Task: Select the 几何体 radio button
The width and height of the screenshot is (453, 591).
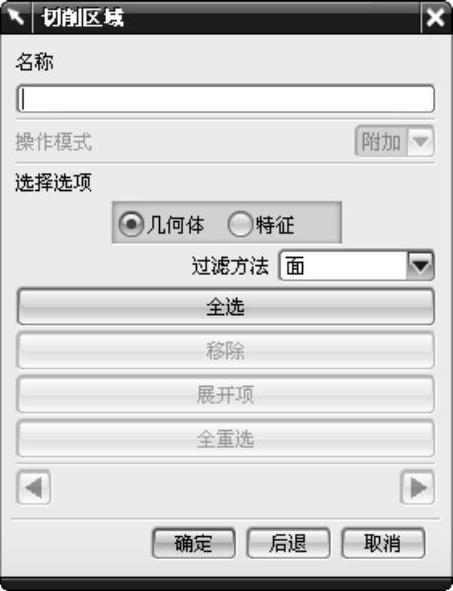Action: click(130, 224)
